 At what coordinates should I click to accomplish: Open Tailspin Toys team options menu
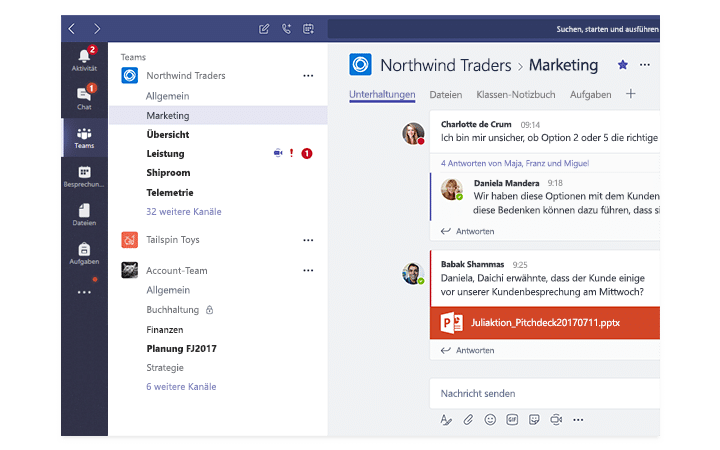tap(308, 240)
